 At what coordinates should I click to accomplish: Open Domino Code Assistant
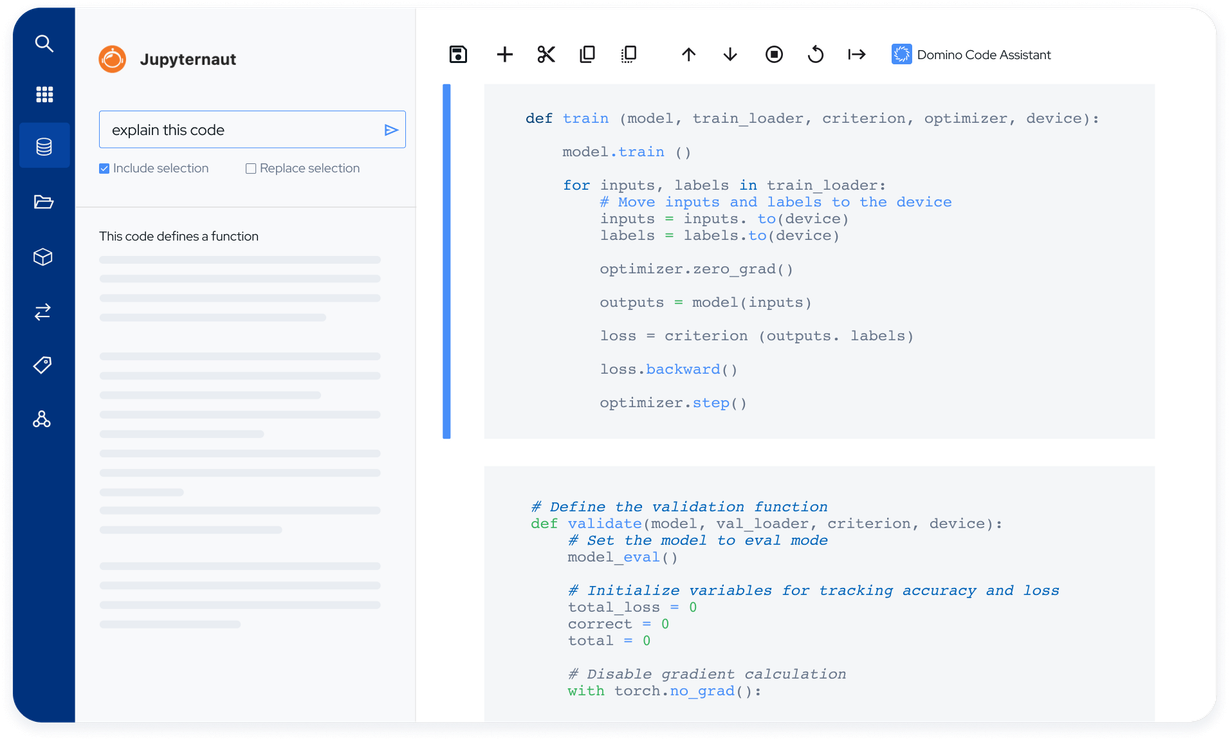coord(971,54)
